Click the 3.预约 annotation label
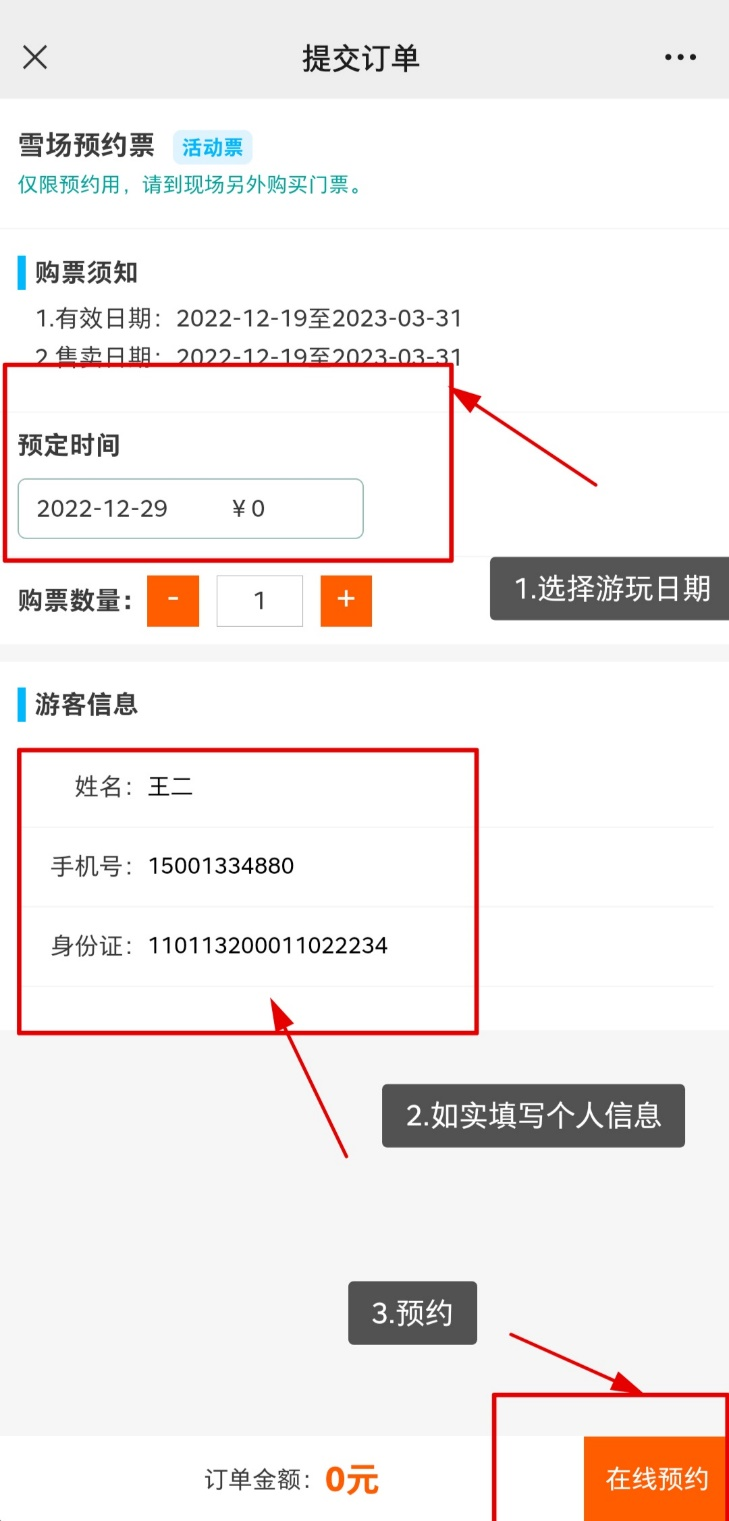The height and width of the screenshot is (1521, 729). [412, 1312]
